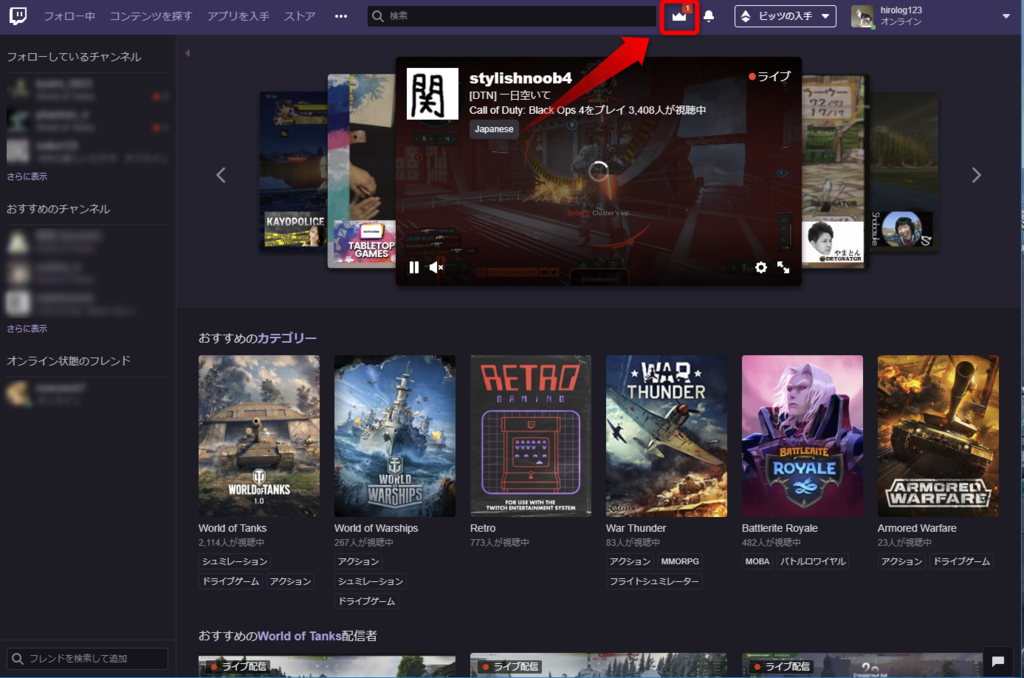This screenshot has width=1024, height=678.
Task: Click Armored Warfare title link
Action: [917, 528]
